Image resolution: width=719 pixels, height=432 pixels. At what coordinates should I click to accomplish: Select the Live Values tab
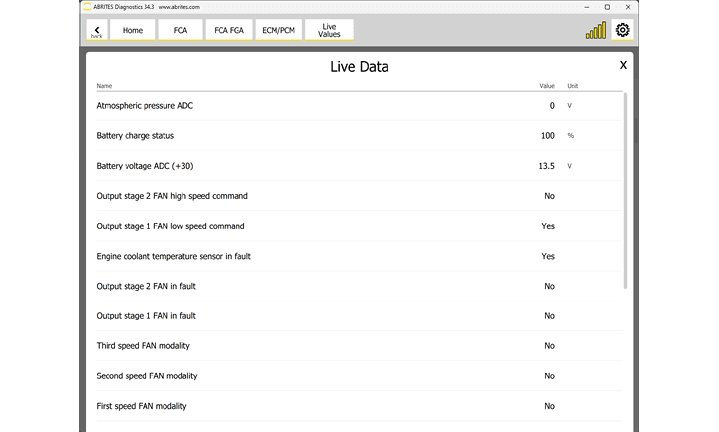(329, 31)
